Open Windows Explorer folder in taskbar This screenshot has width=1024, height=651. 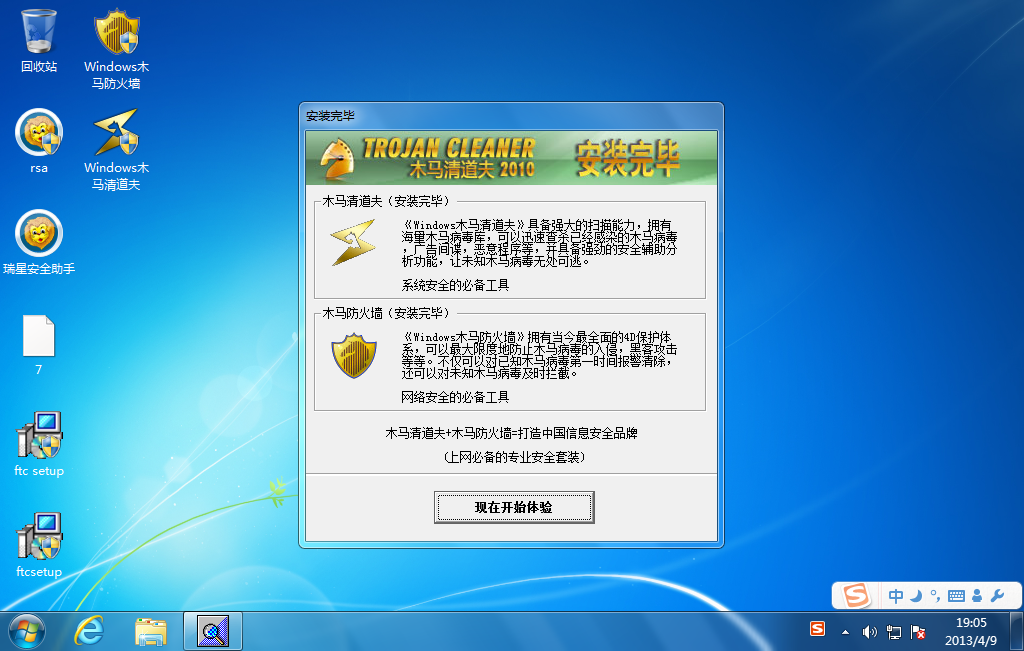(x=151, y=631)
